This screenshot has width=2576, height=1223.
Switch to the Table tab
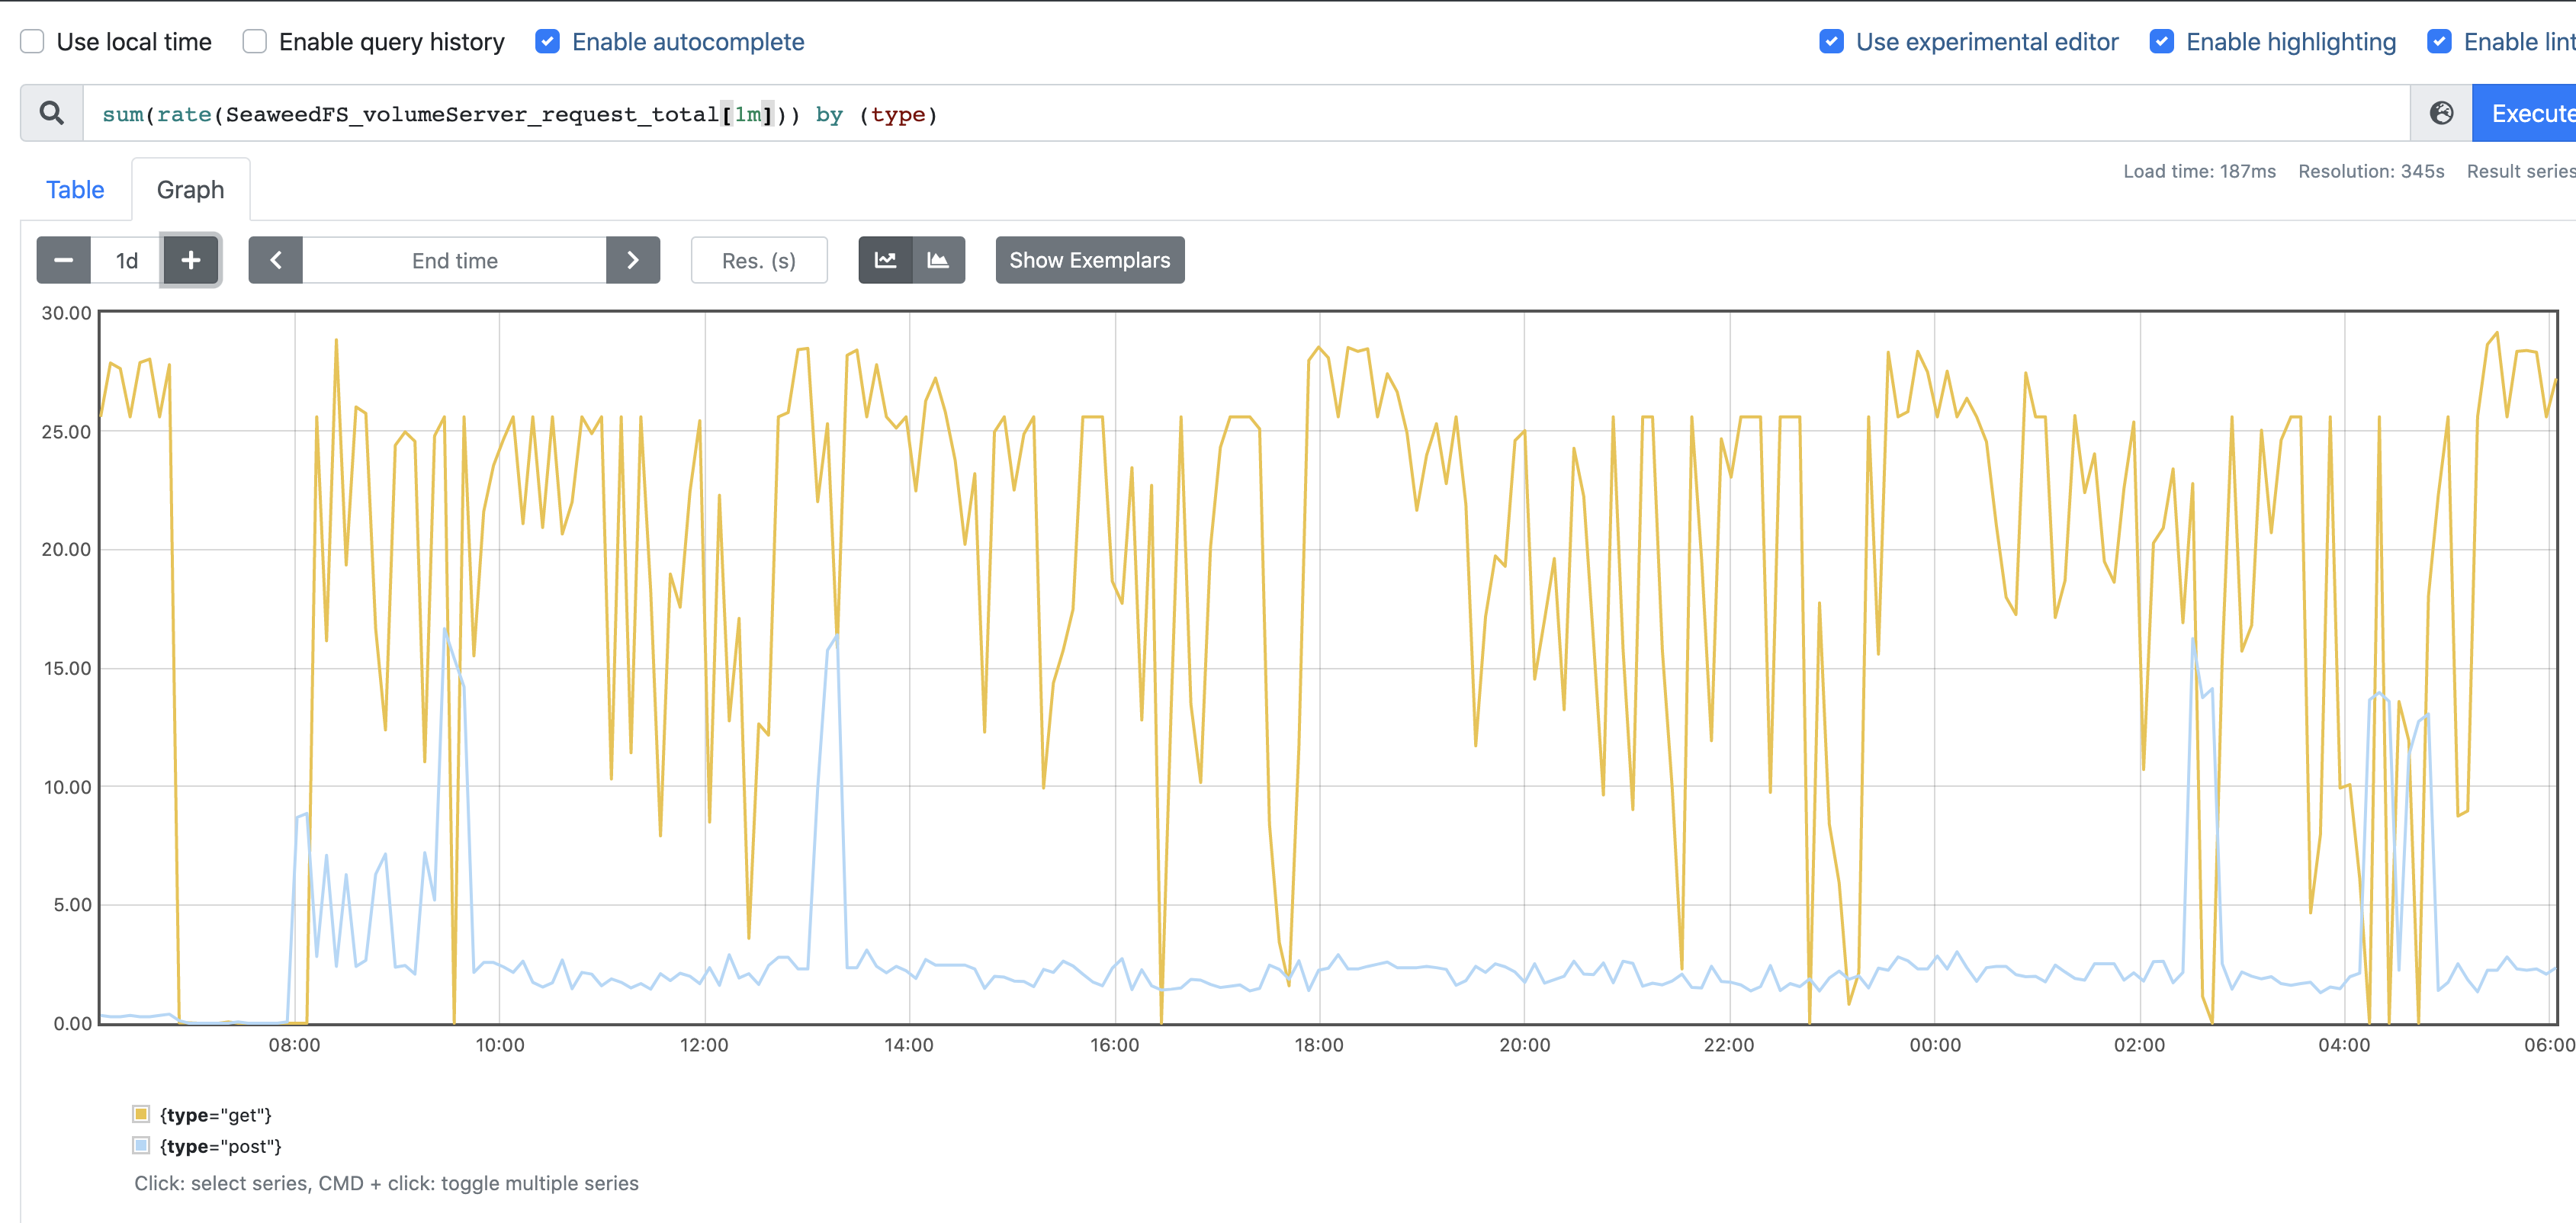point(75,190)
